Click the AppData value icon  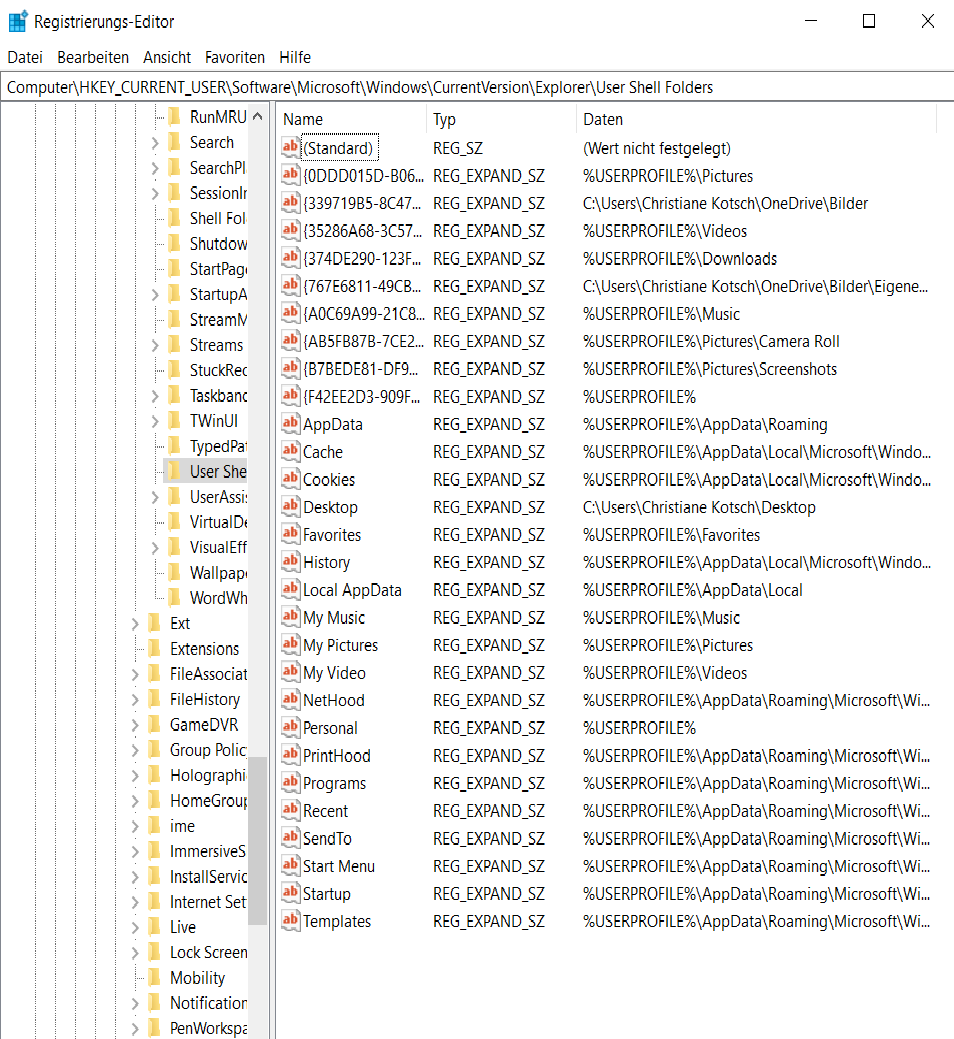pos(290,423)
